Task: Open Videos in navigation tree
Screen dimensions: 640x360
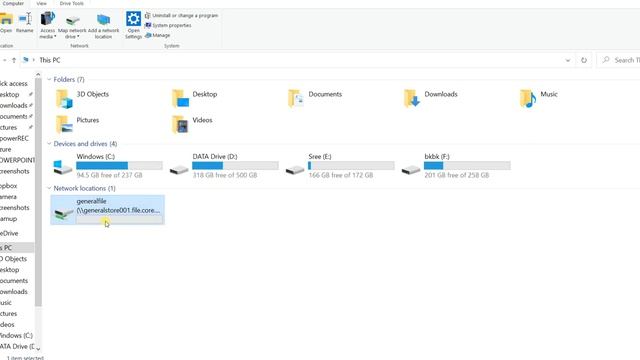Action: [x=7, y=325]
